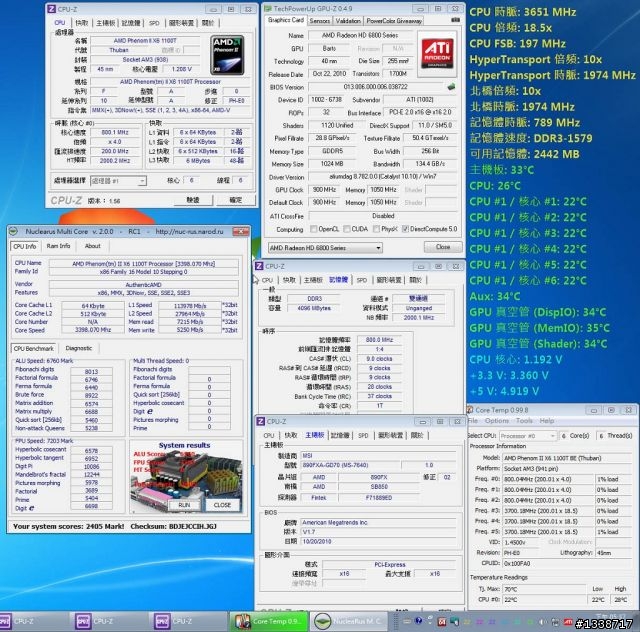Image resolution: width=640 pixels, height=632 pixels.
Task: Click the blue help icon in system tray
Action: [419, 621]
